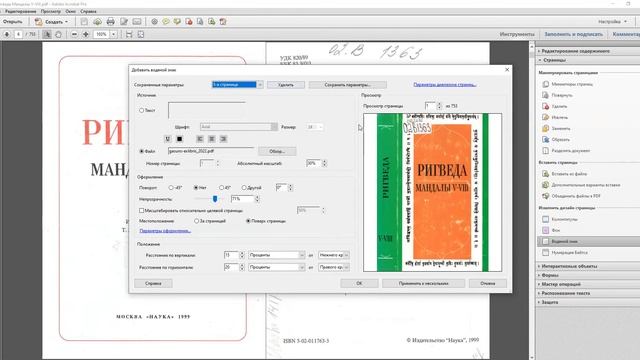
Task: Open the Правого края reference dropdown
Action: pos(333,267)
